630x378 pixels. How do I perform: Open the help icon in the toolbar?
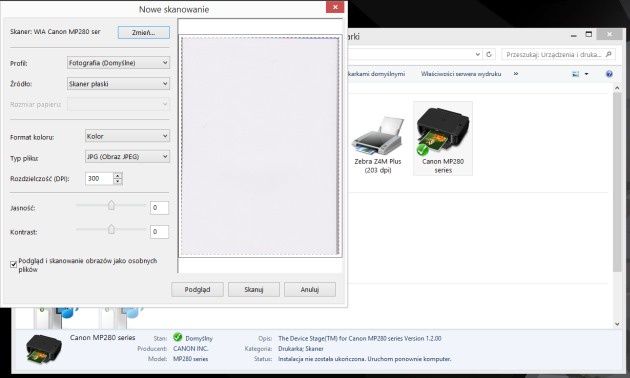(609, 74)
